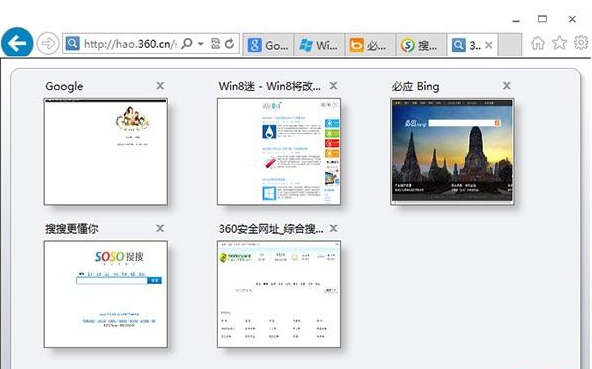Open the Bing page thumbnail
Screen dimensions: 592x369
click(452, 152)
